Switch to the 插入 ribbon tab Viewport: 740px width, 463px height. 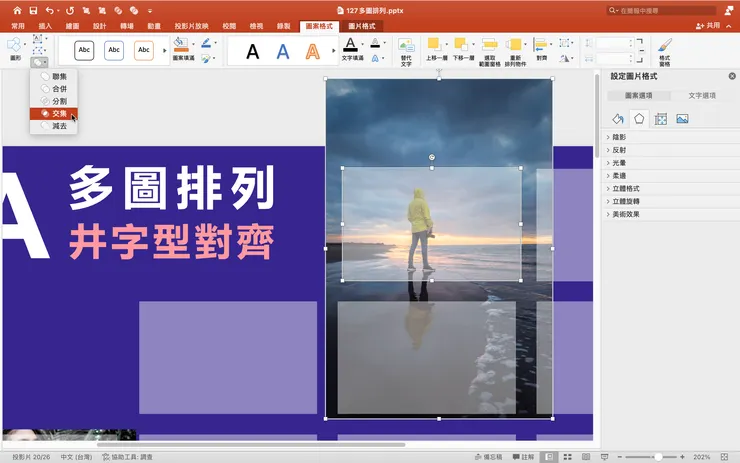click(45, 26)
